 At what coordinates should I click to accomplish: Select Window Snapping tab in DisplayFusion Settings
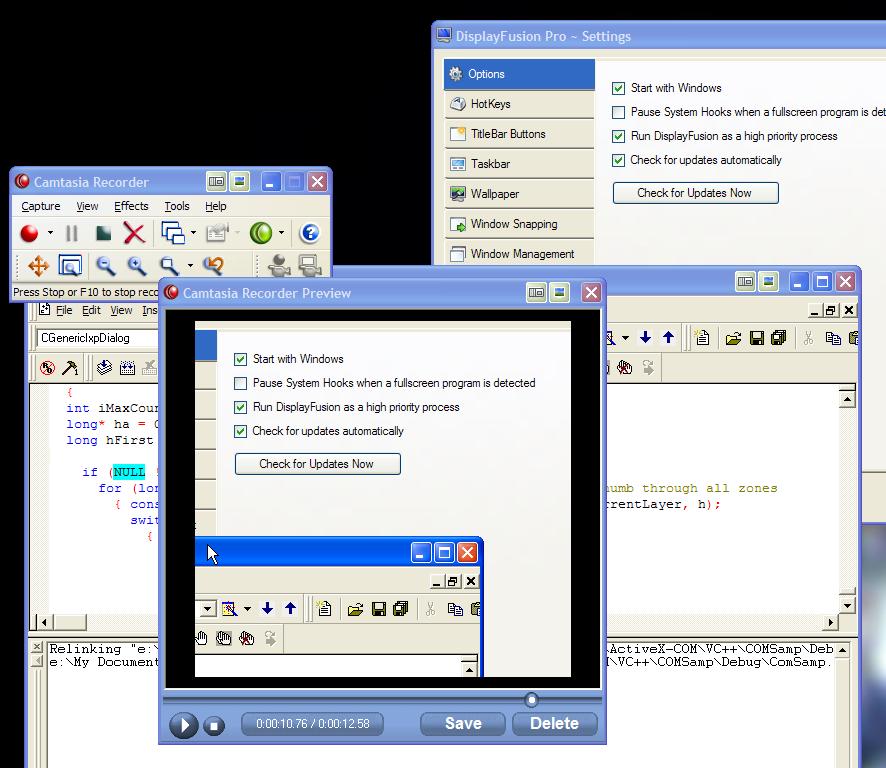tap(519, 224)
